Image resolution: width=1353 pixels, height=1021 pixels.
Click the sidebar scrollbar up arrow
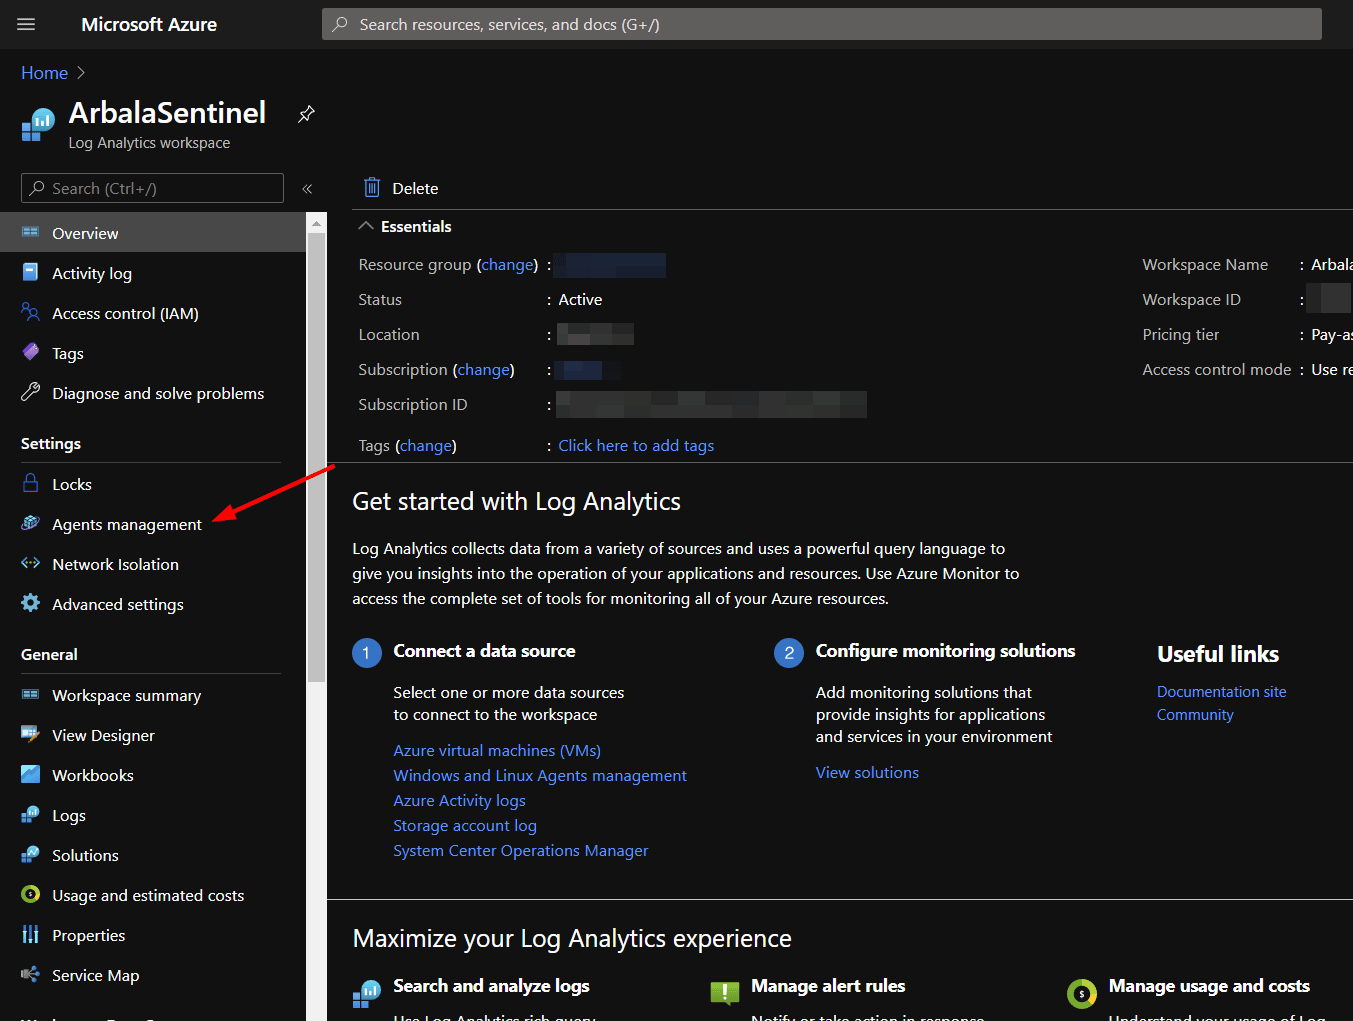coord(317,223)
